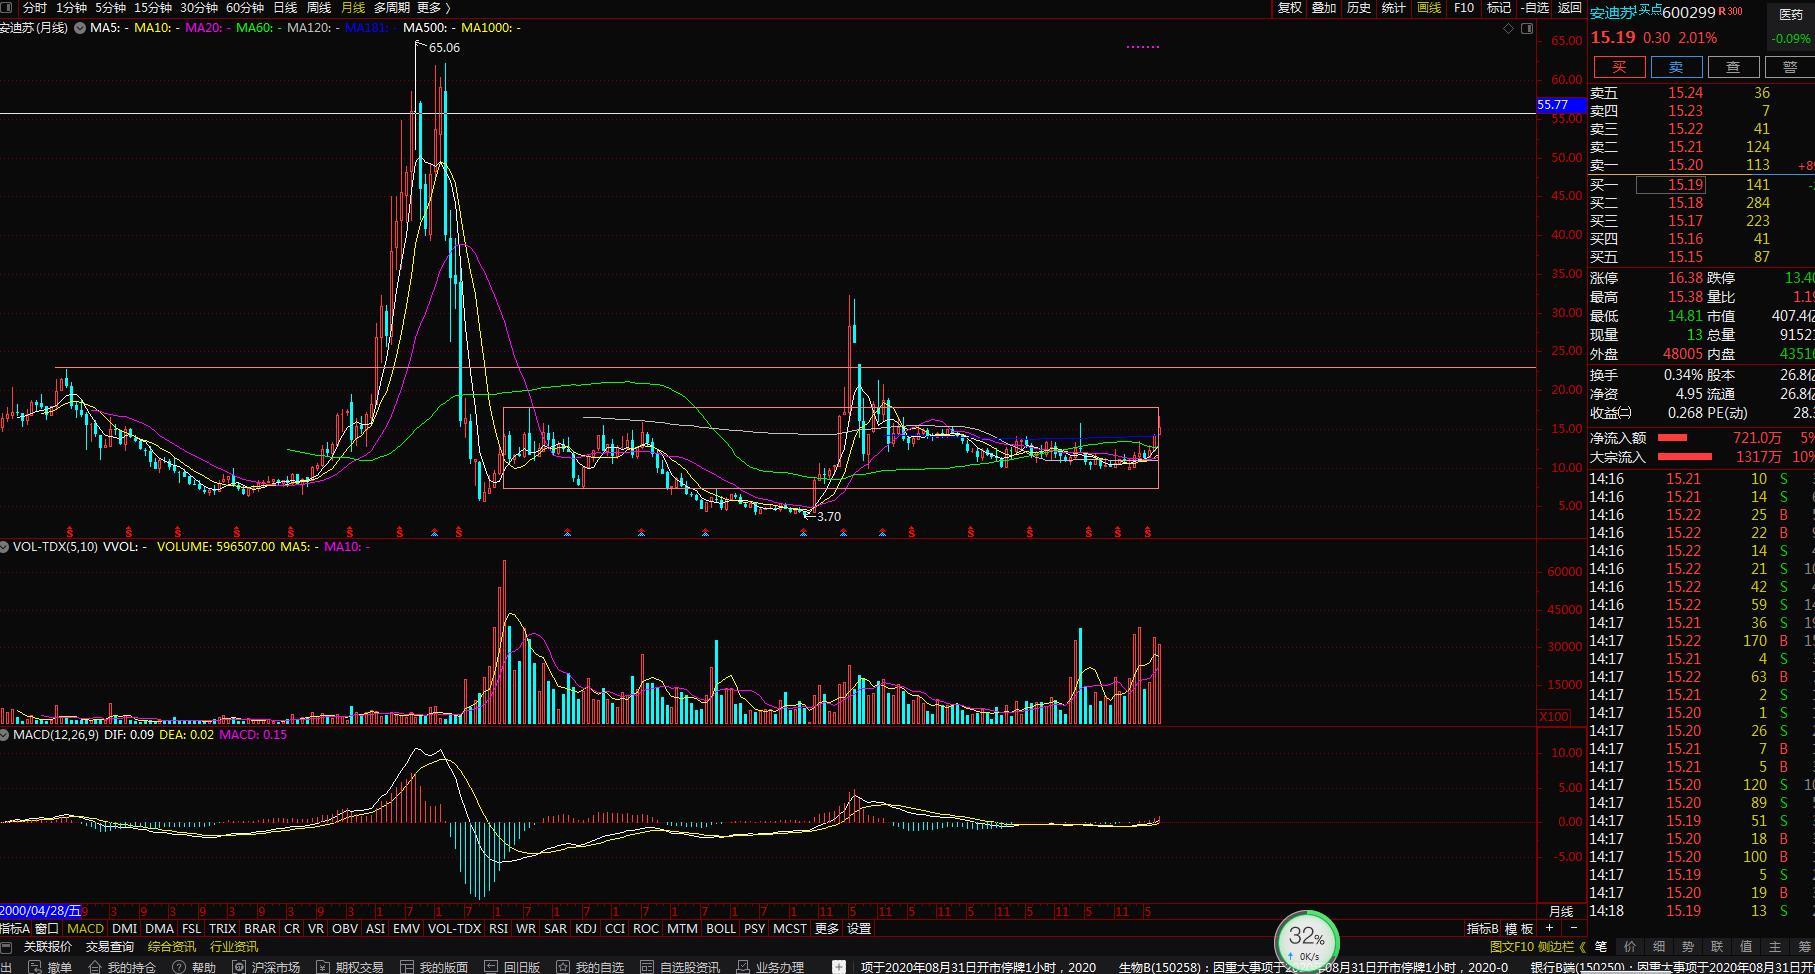The image size is (1815, 974).
Task: Click the 32% network speed widget
Action: tap(1306, 941)
